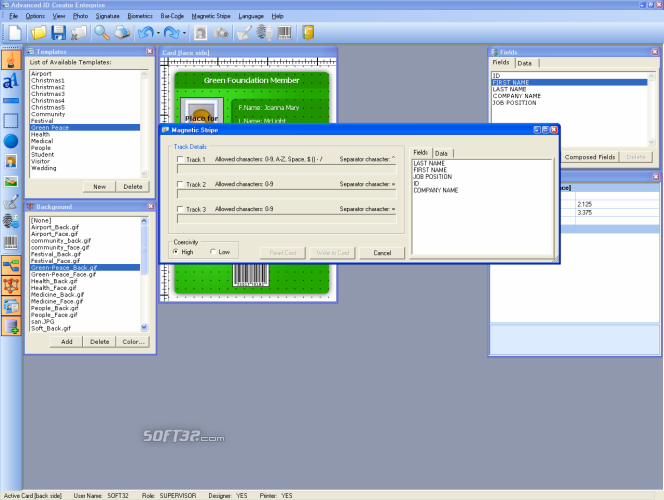Click New button in Templates panel
The image size is (664, 500).
(100, 187)
